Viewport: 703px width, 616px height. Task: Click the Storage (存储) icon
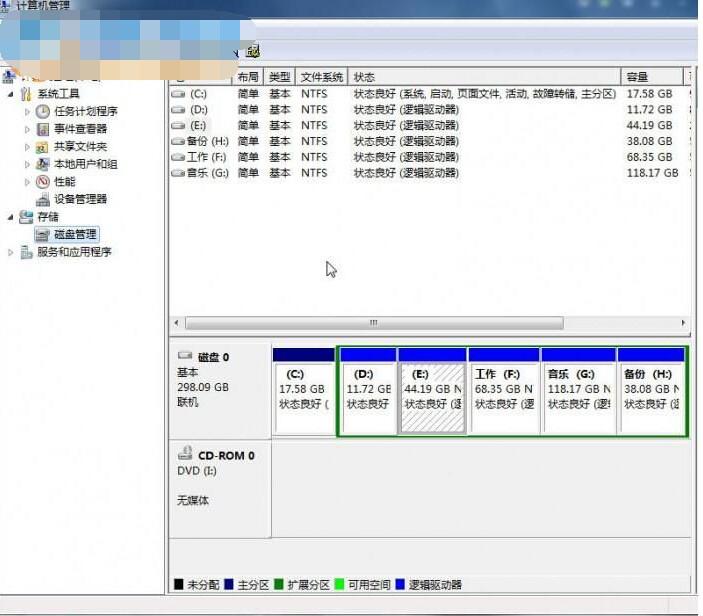[x=26, y=217]
